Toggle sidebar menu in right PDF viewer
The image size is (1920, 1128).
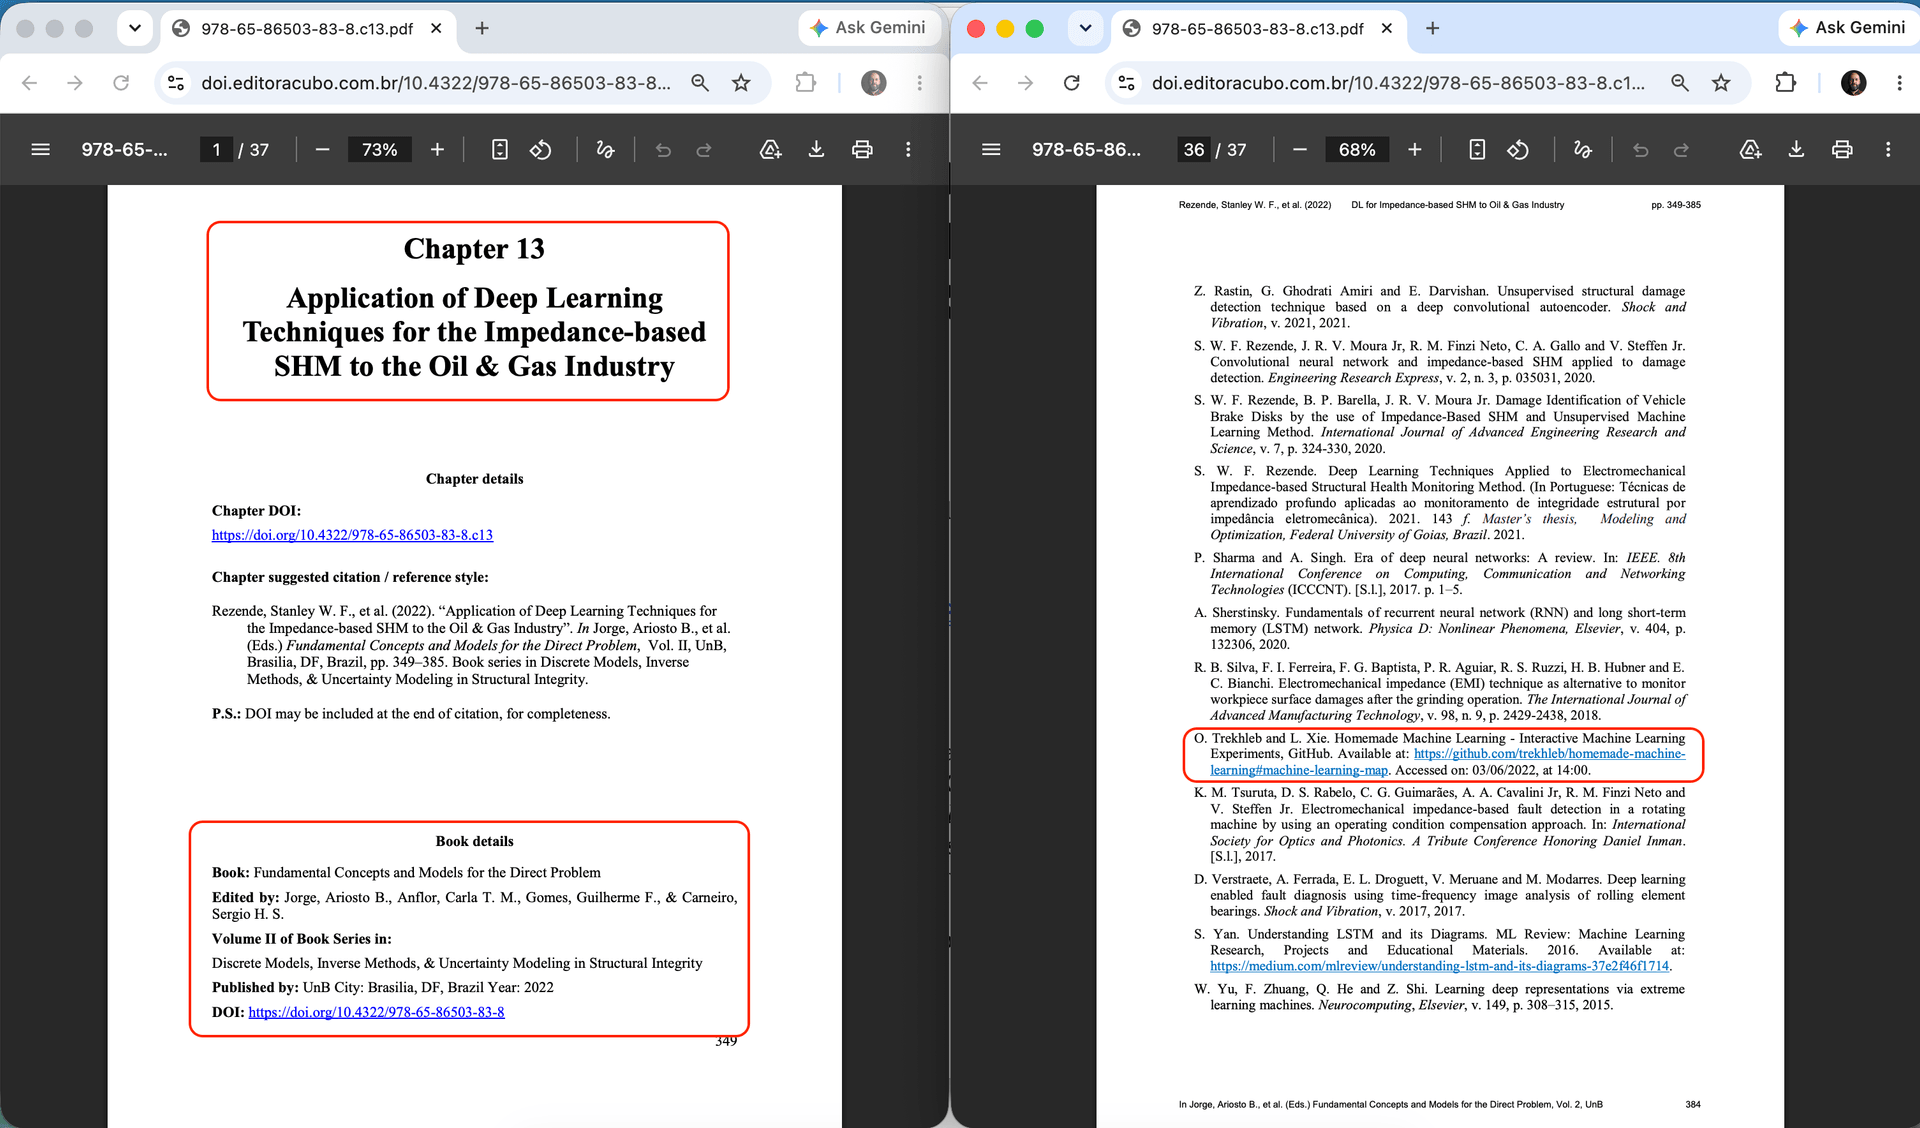pyautogui.click(x=991, y=150)
